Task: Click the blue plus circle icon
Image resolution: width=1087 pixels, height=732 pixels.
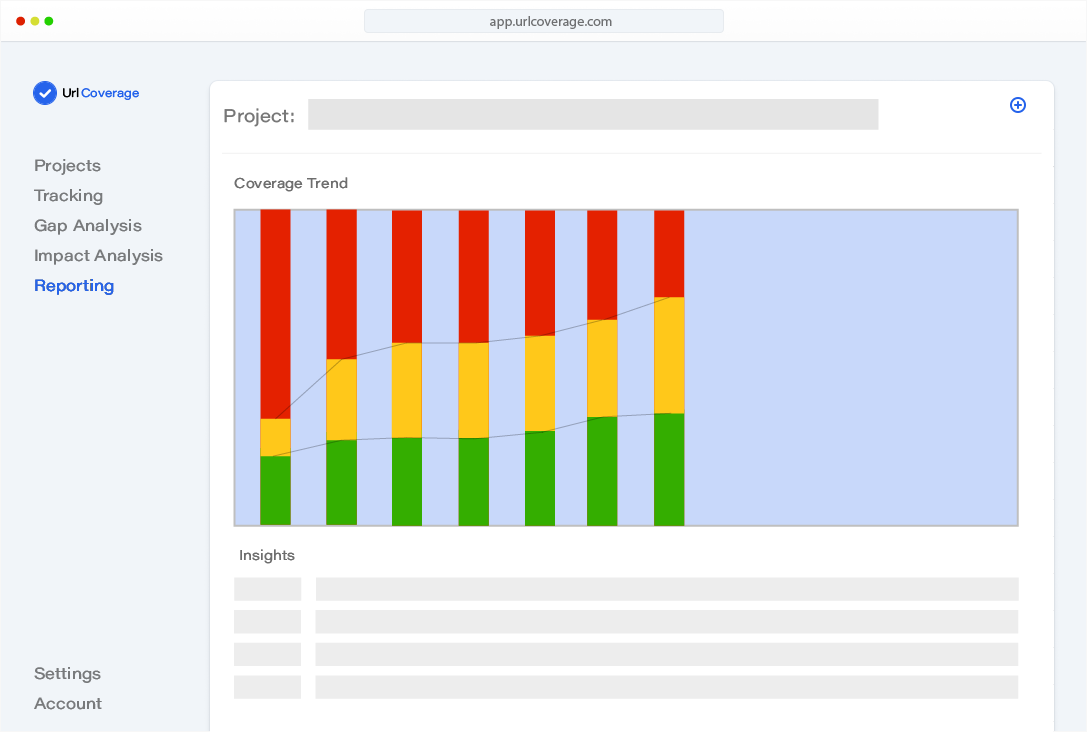Action: (1018, 105)
